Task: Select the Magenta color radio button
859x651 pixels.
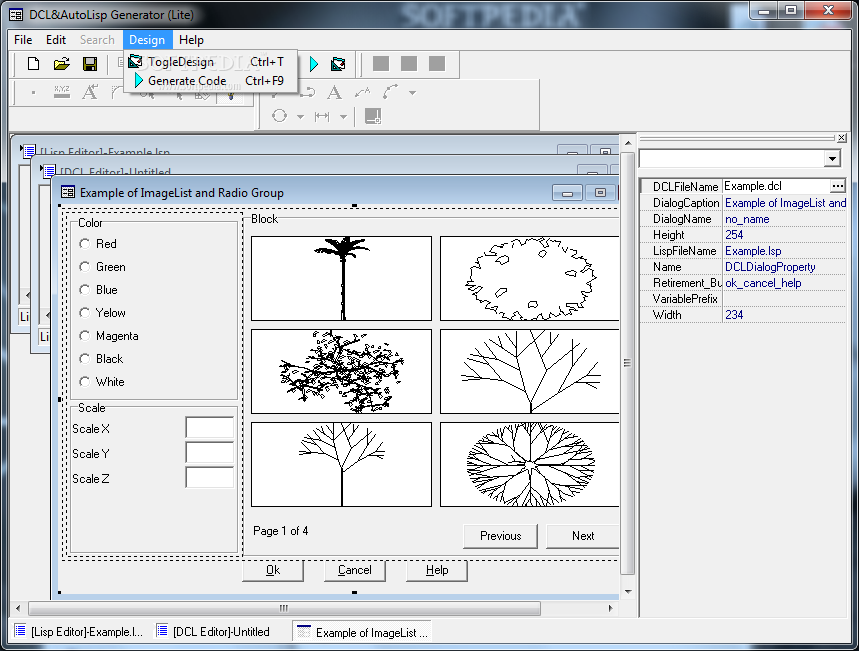Action: point(84,335)
